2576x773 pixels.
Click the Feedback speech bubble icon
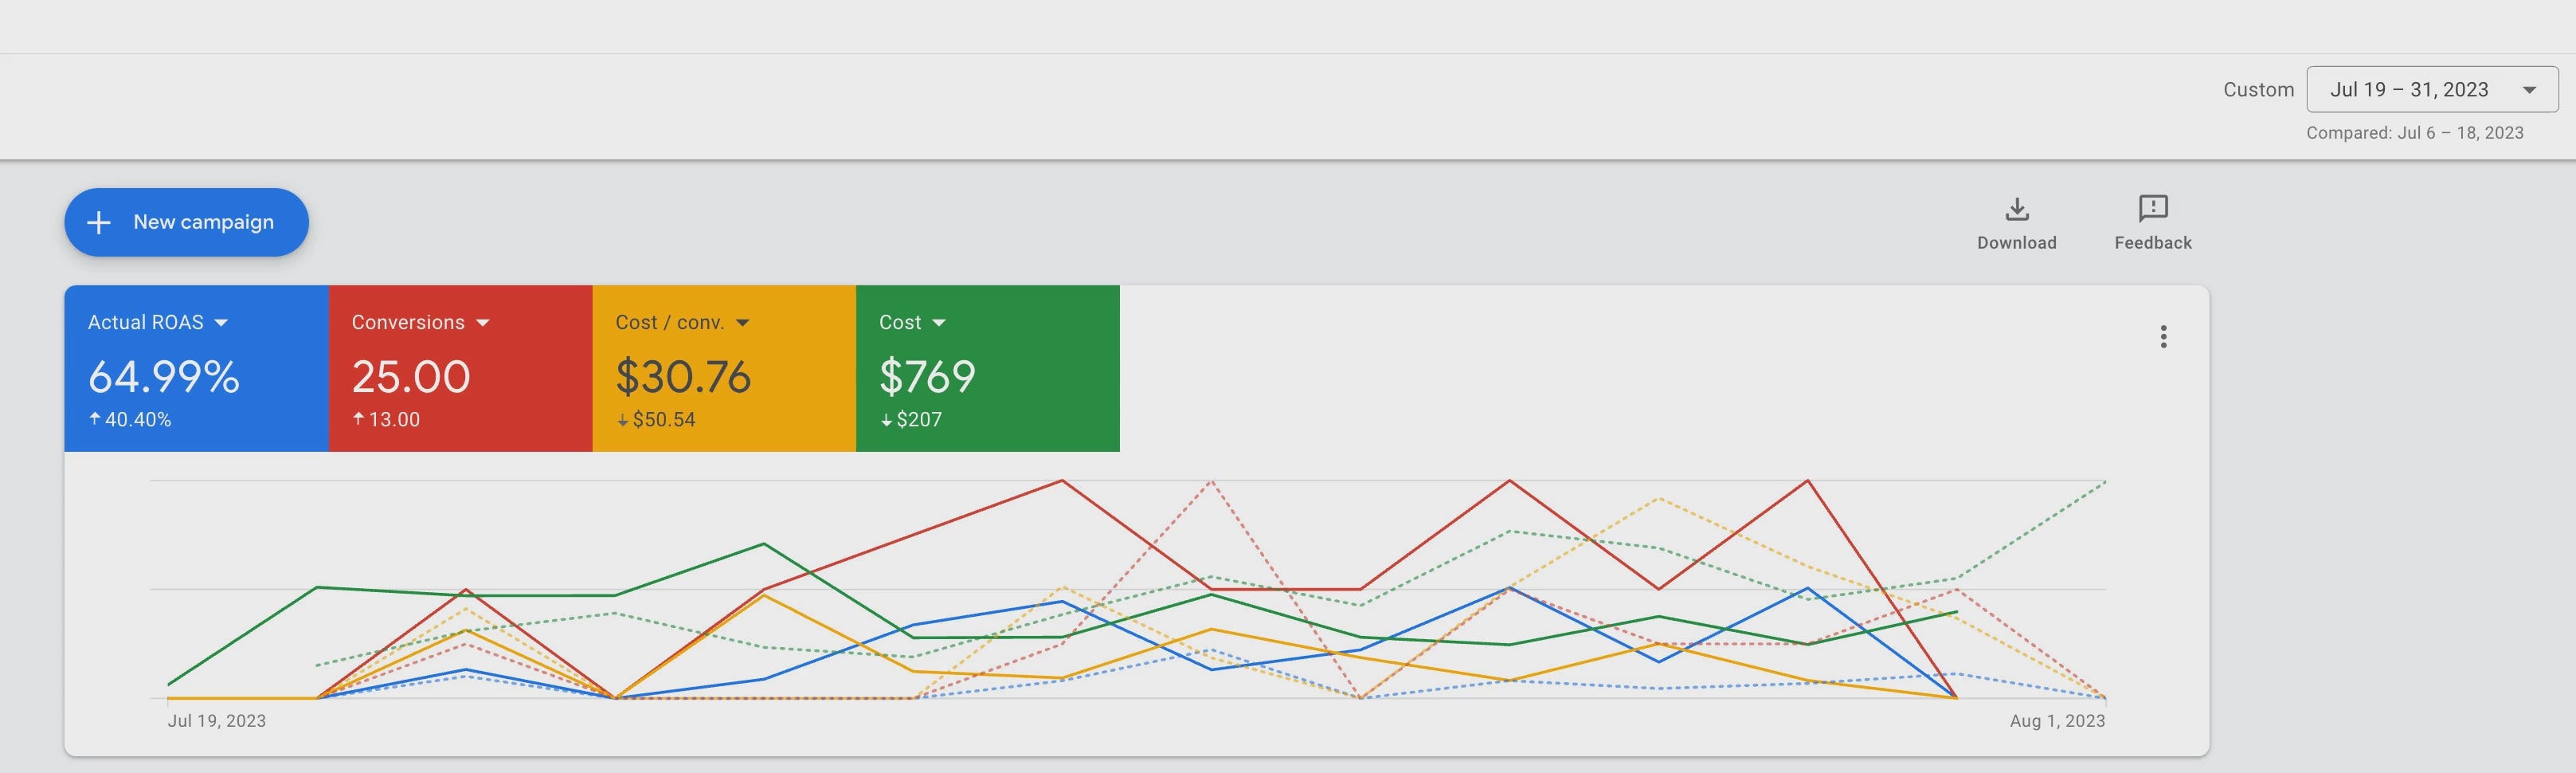[2152, 208]
